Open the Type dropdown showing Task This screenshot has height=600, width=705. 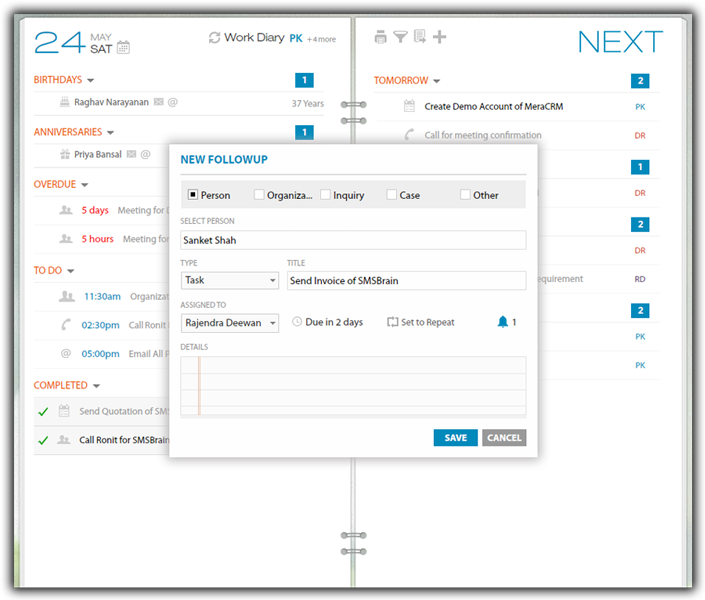point(230,281)
